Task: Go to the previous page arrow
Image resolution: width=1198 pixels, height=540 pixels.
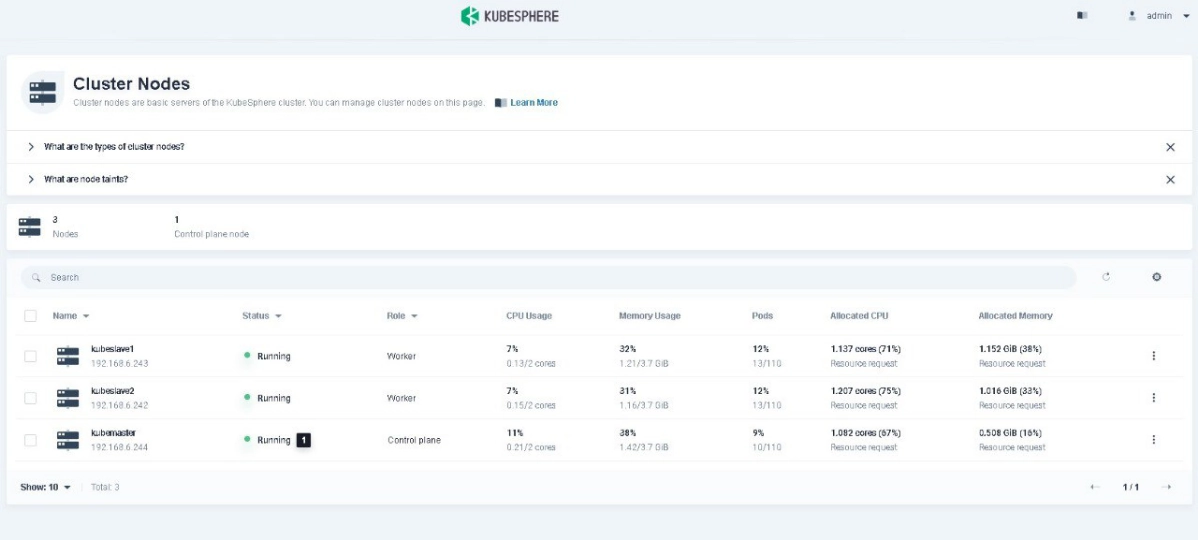Action: (1095, 487)
